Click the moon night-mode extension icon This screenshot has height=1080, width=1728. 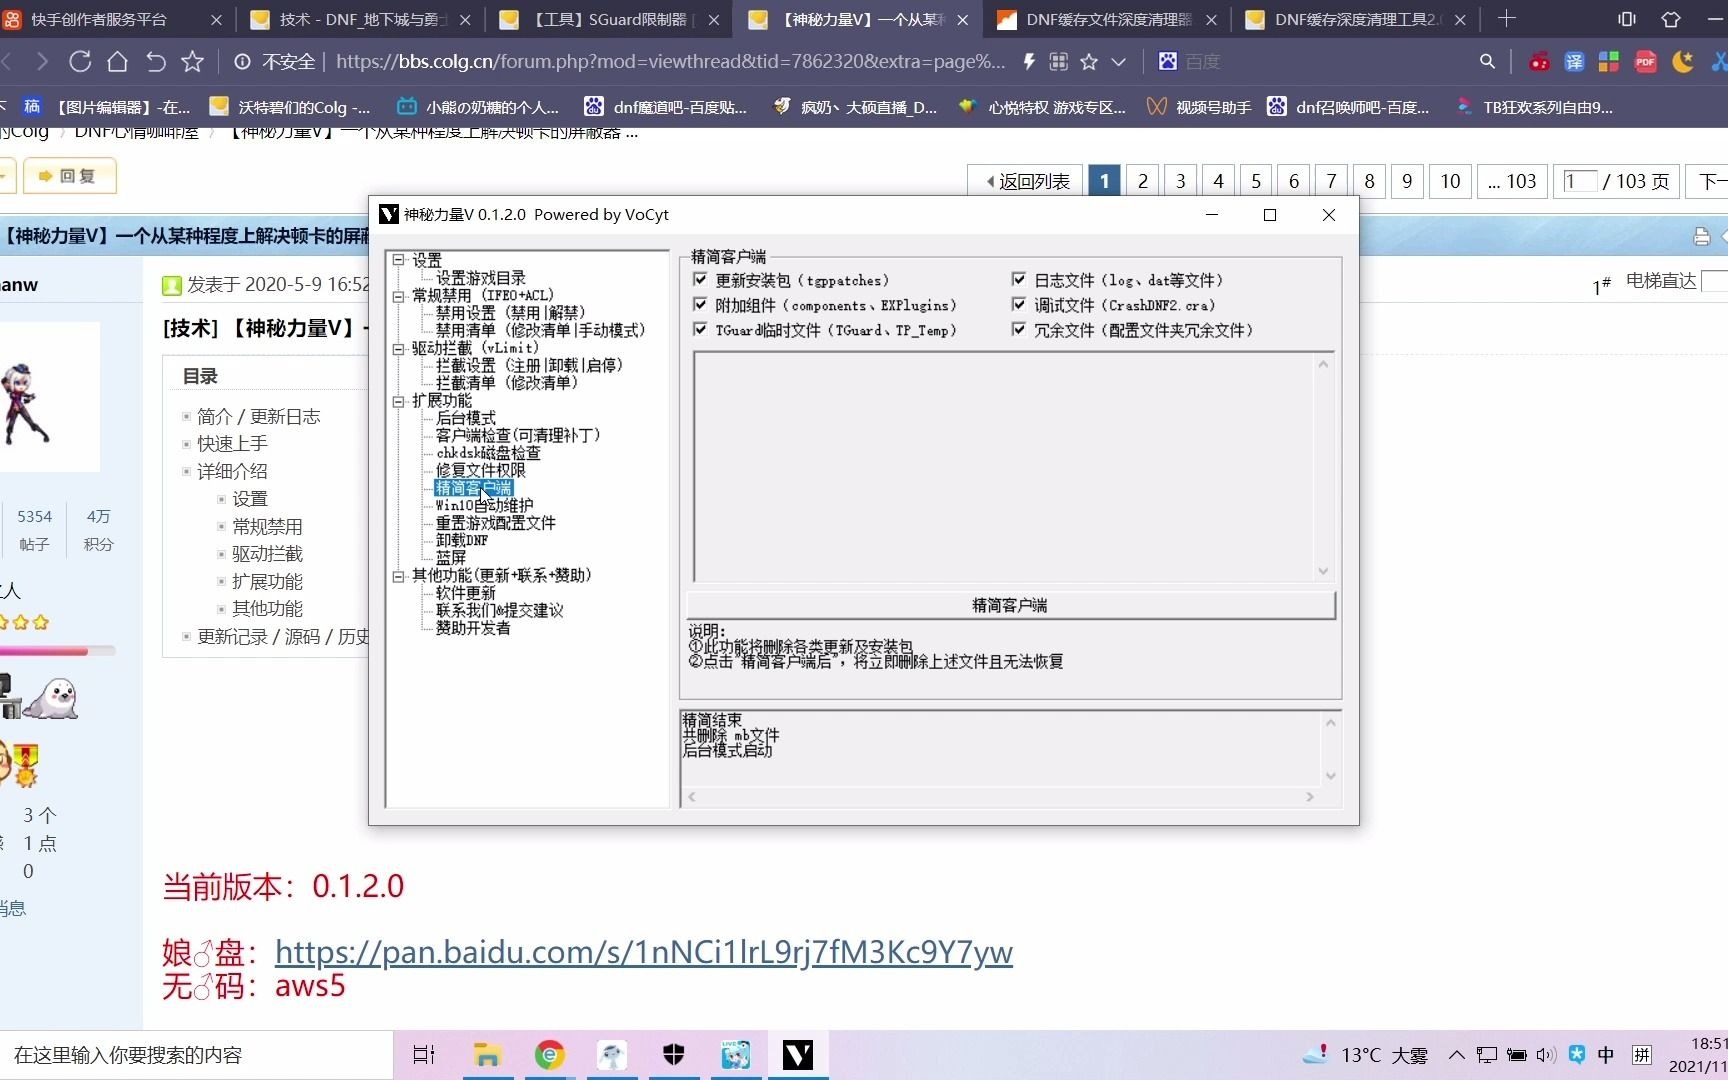coord(1683,62)
